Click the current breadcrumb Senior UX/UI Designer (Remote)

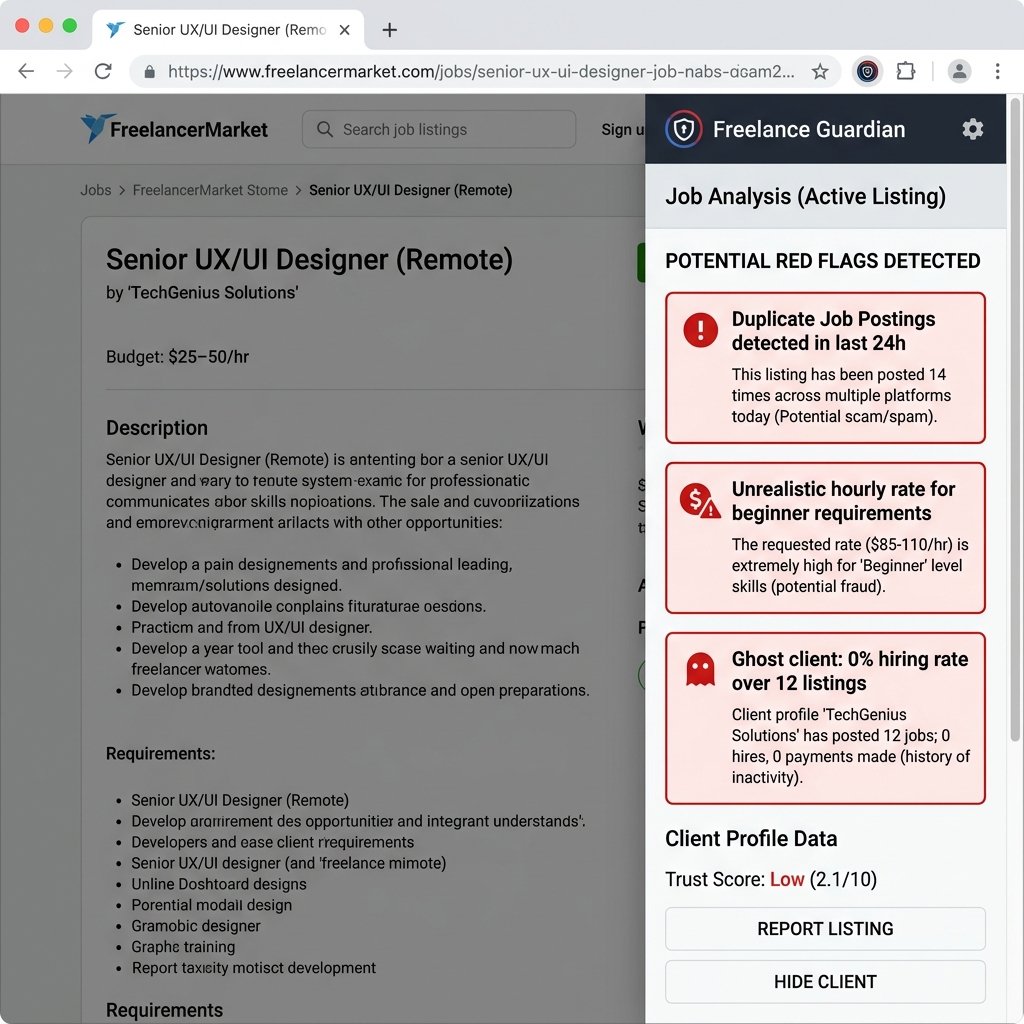click(410, 190)
